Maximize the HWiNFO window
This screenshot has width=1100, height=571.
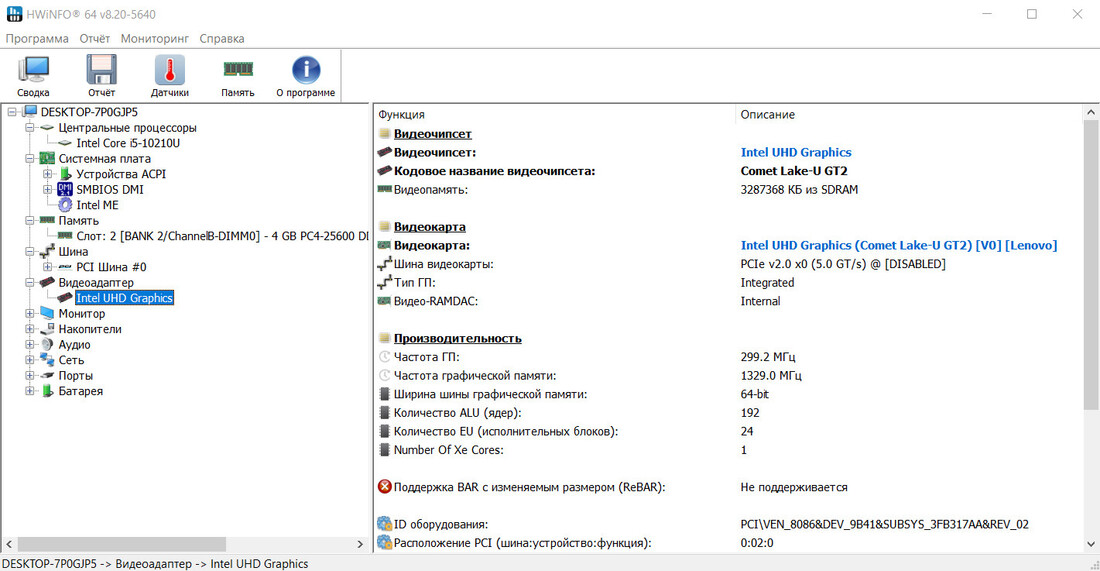coord(1031,14)
